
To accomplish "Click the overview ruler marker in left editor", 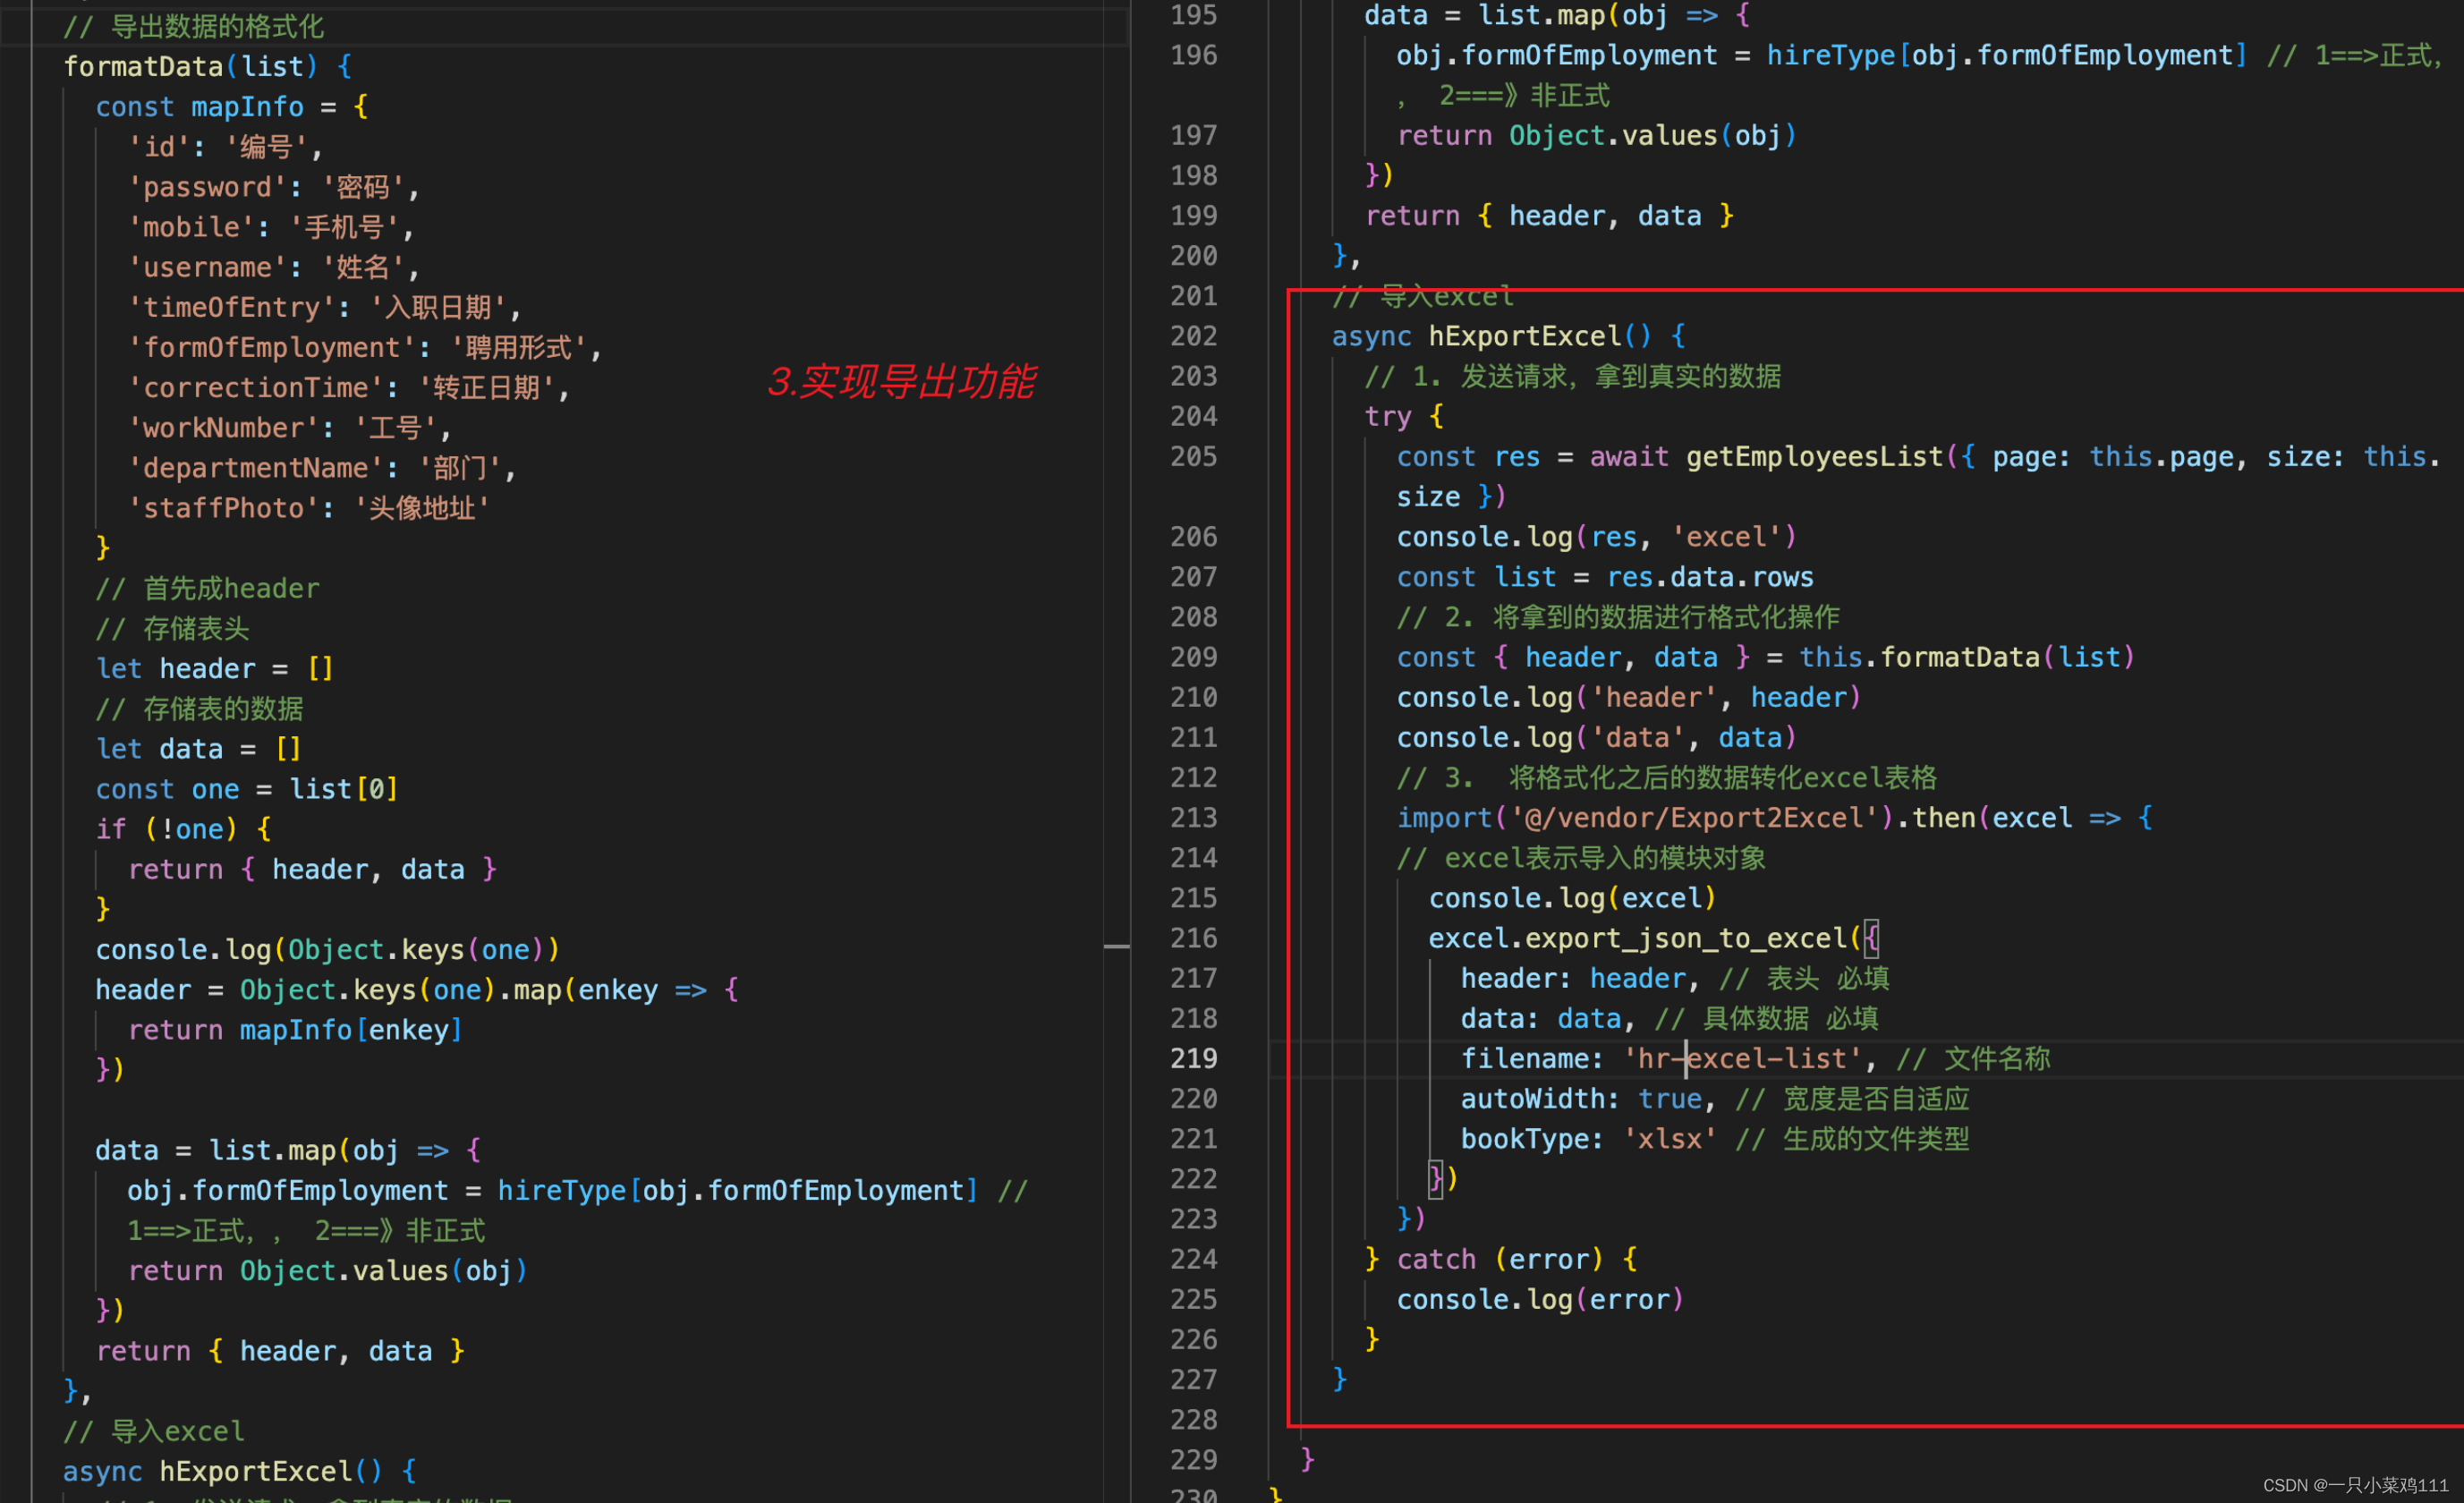I will point(1116,946).
